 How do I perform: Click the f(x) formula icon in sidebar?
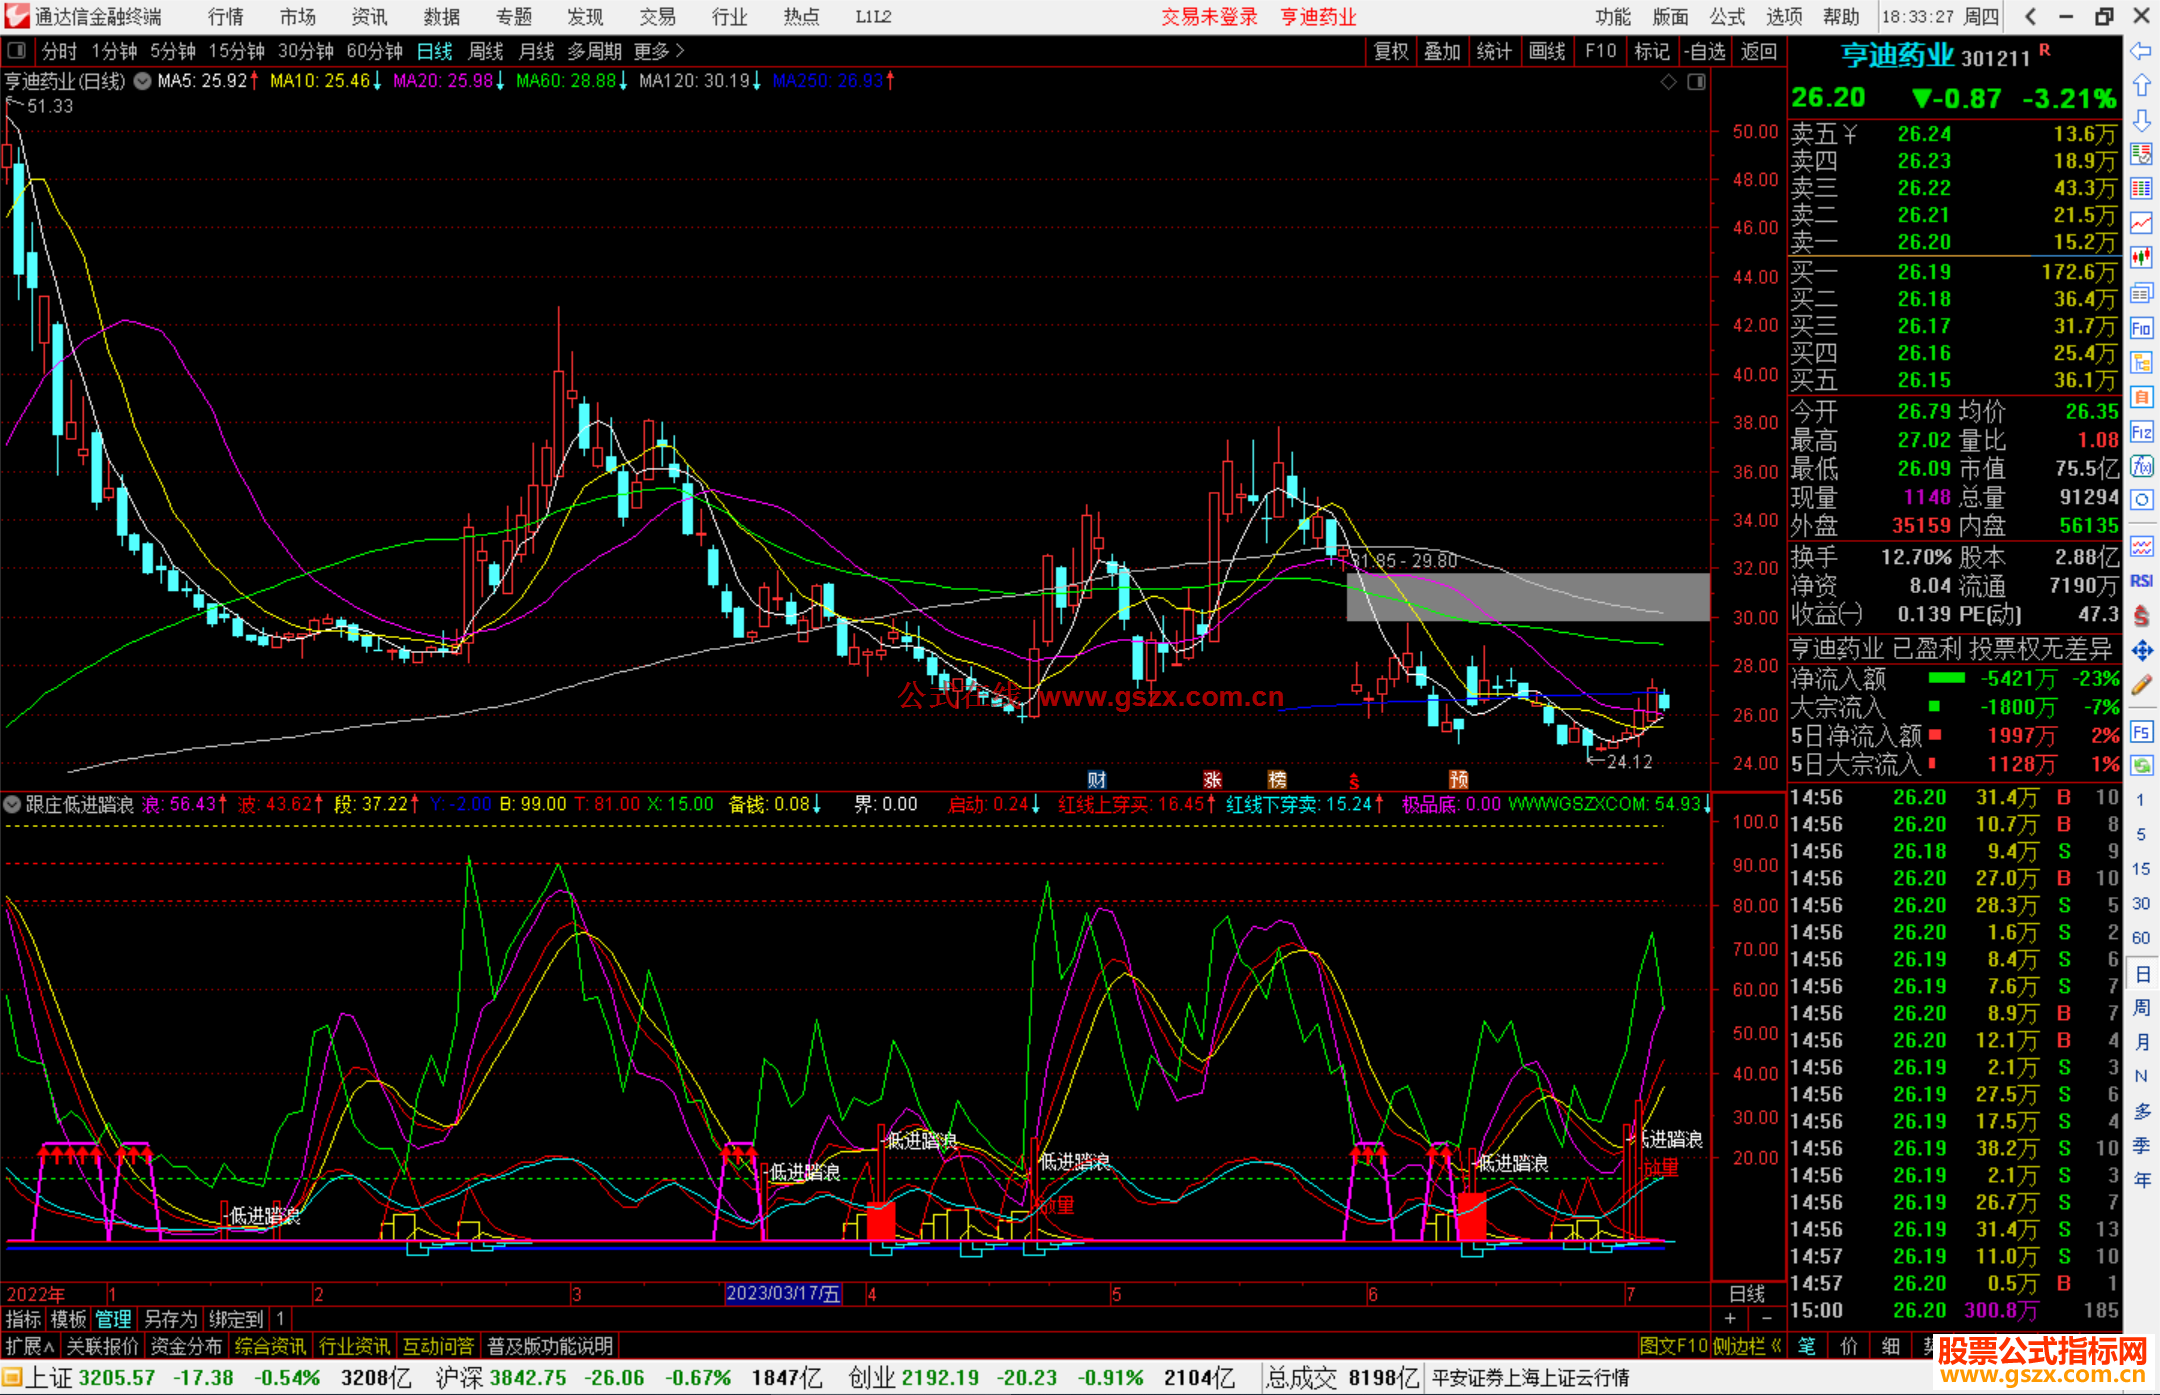tap(2141, 466)
